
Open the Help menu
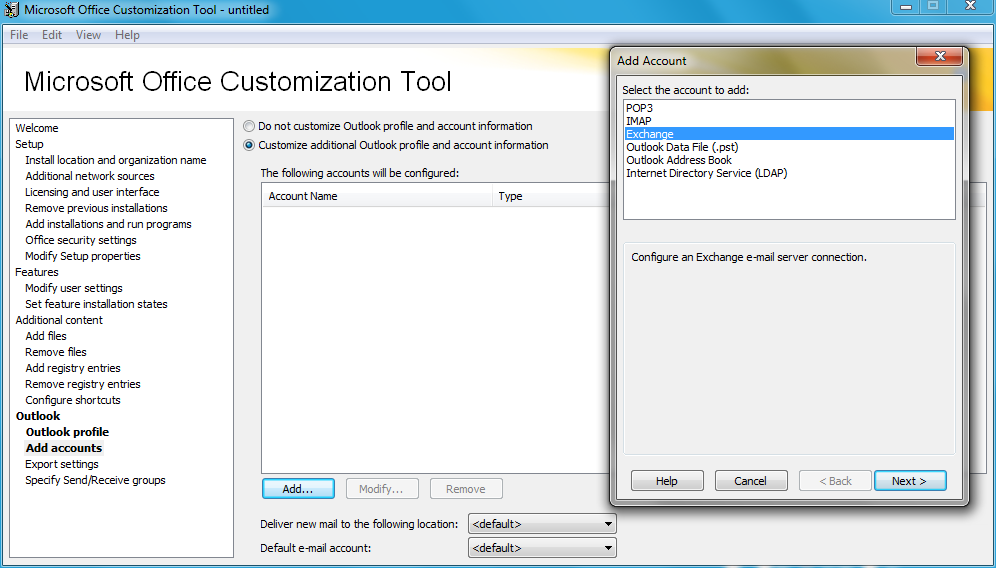click(x=127, y=35)
